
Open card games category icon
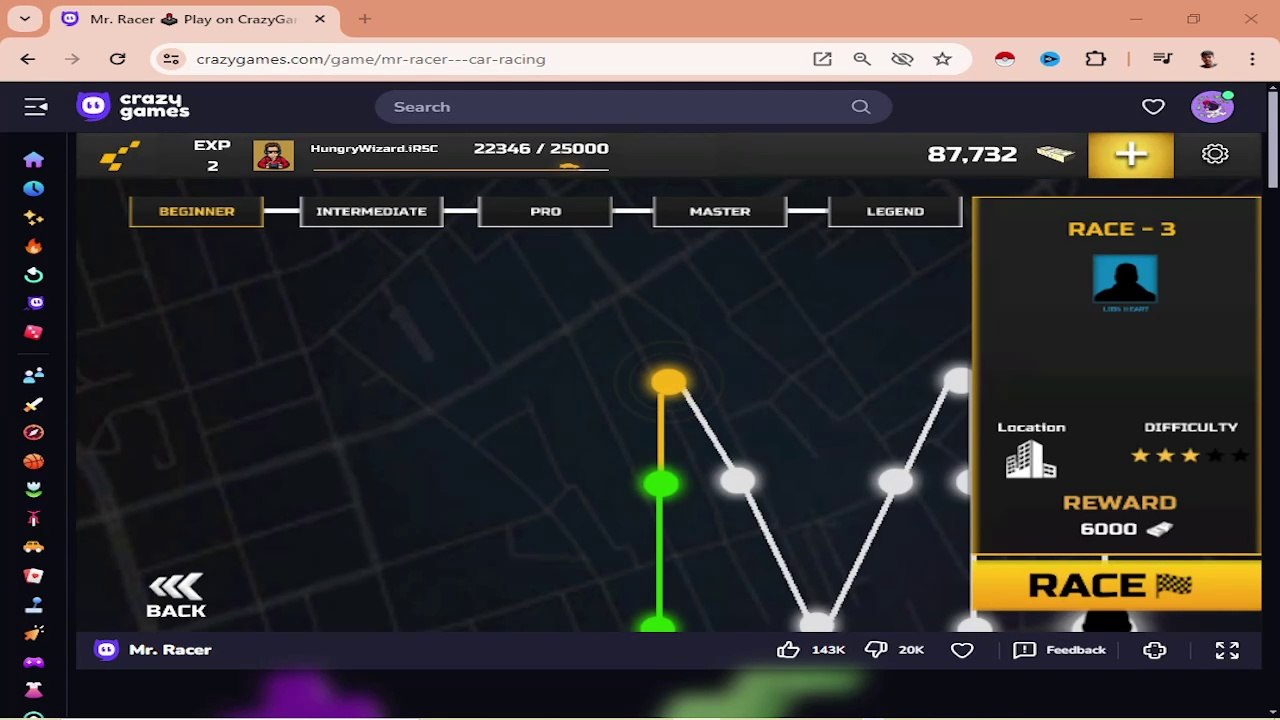pyautogui.click(x=34, y=576)
